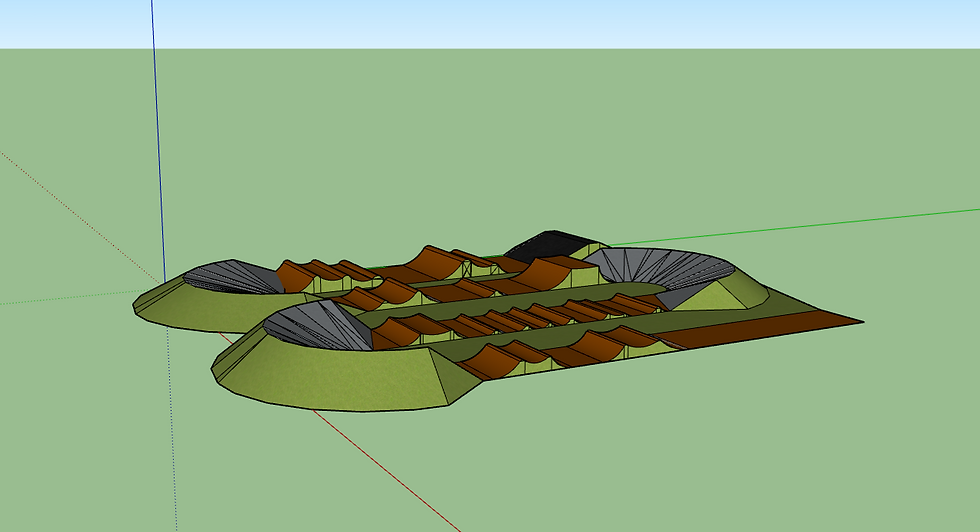Select the solid red axis line in the foreground

388,472
